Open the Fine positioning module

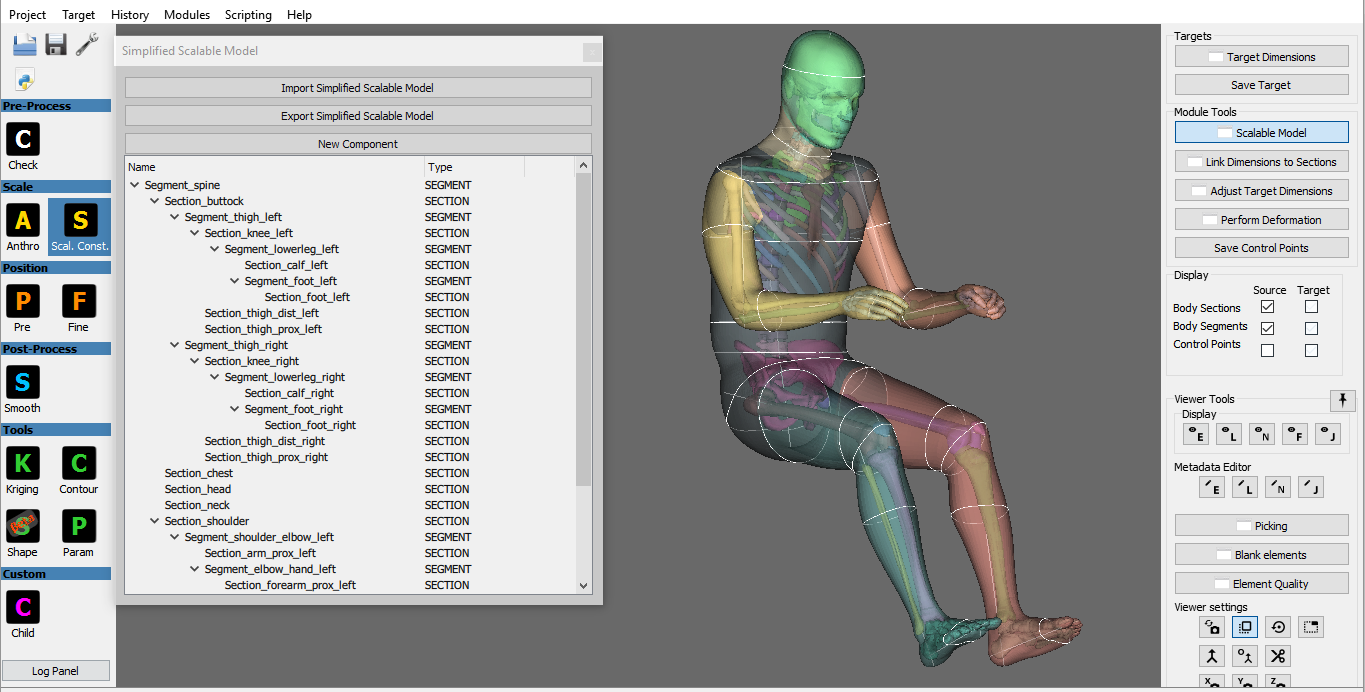point(79,308)
